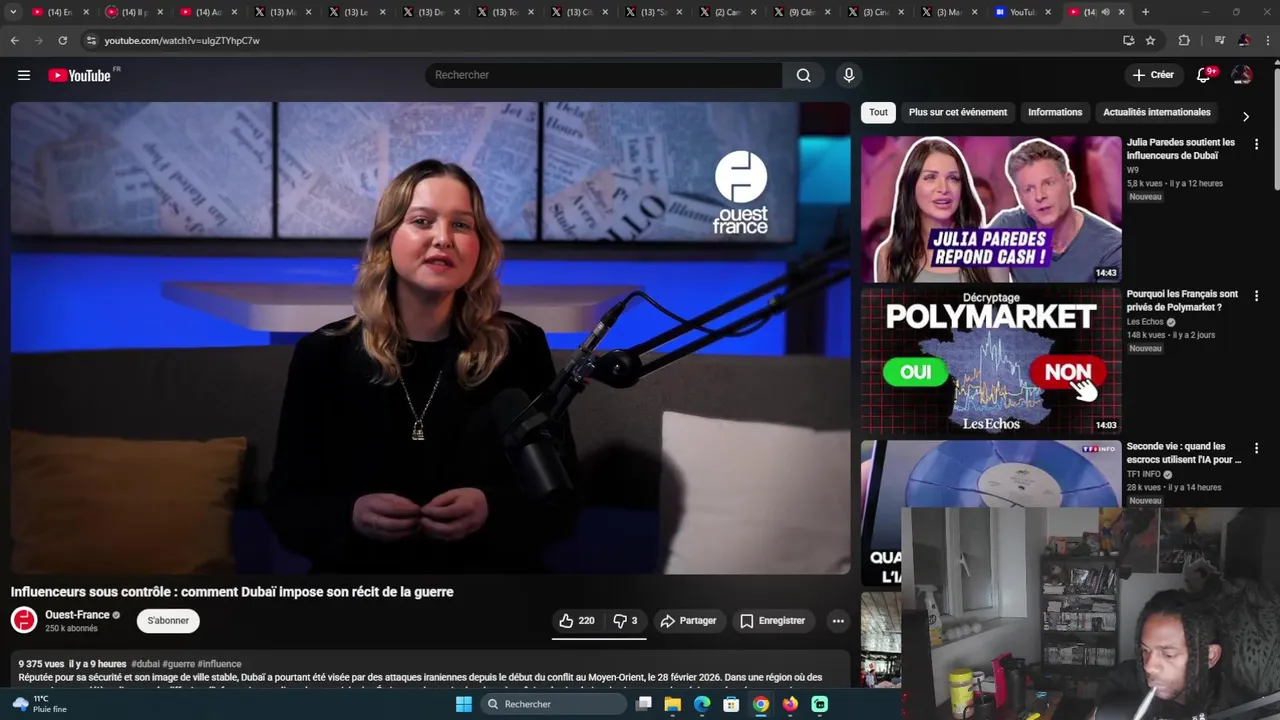
Task: Open a new browser tab
Action: 1145,12
